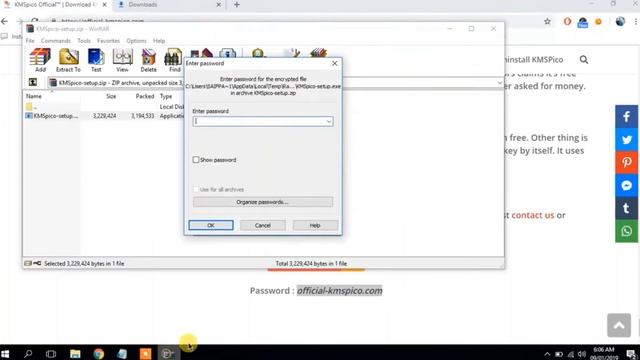Enable the Show password checkbox

pyautogui.click(x=196, y=160)
